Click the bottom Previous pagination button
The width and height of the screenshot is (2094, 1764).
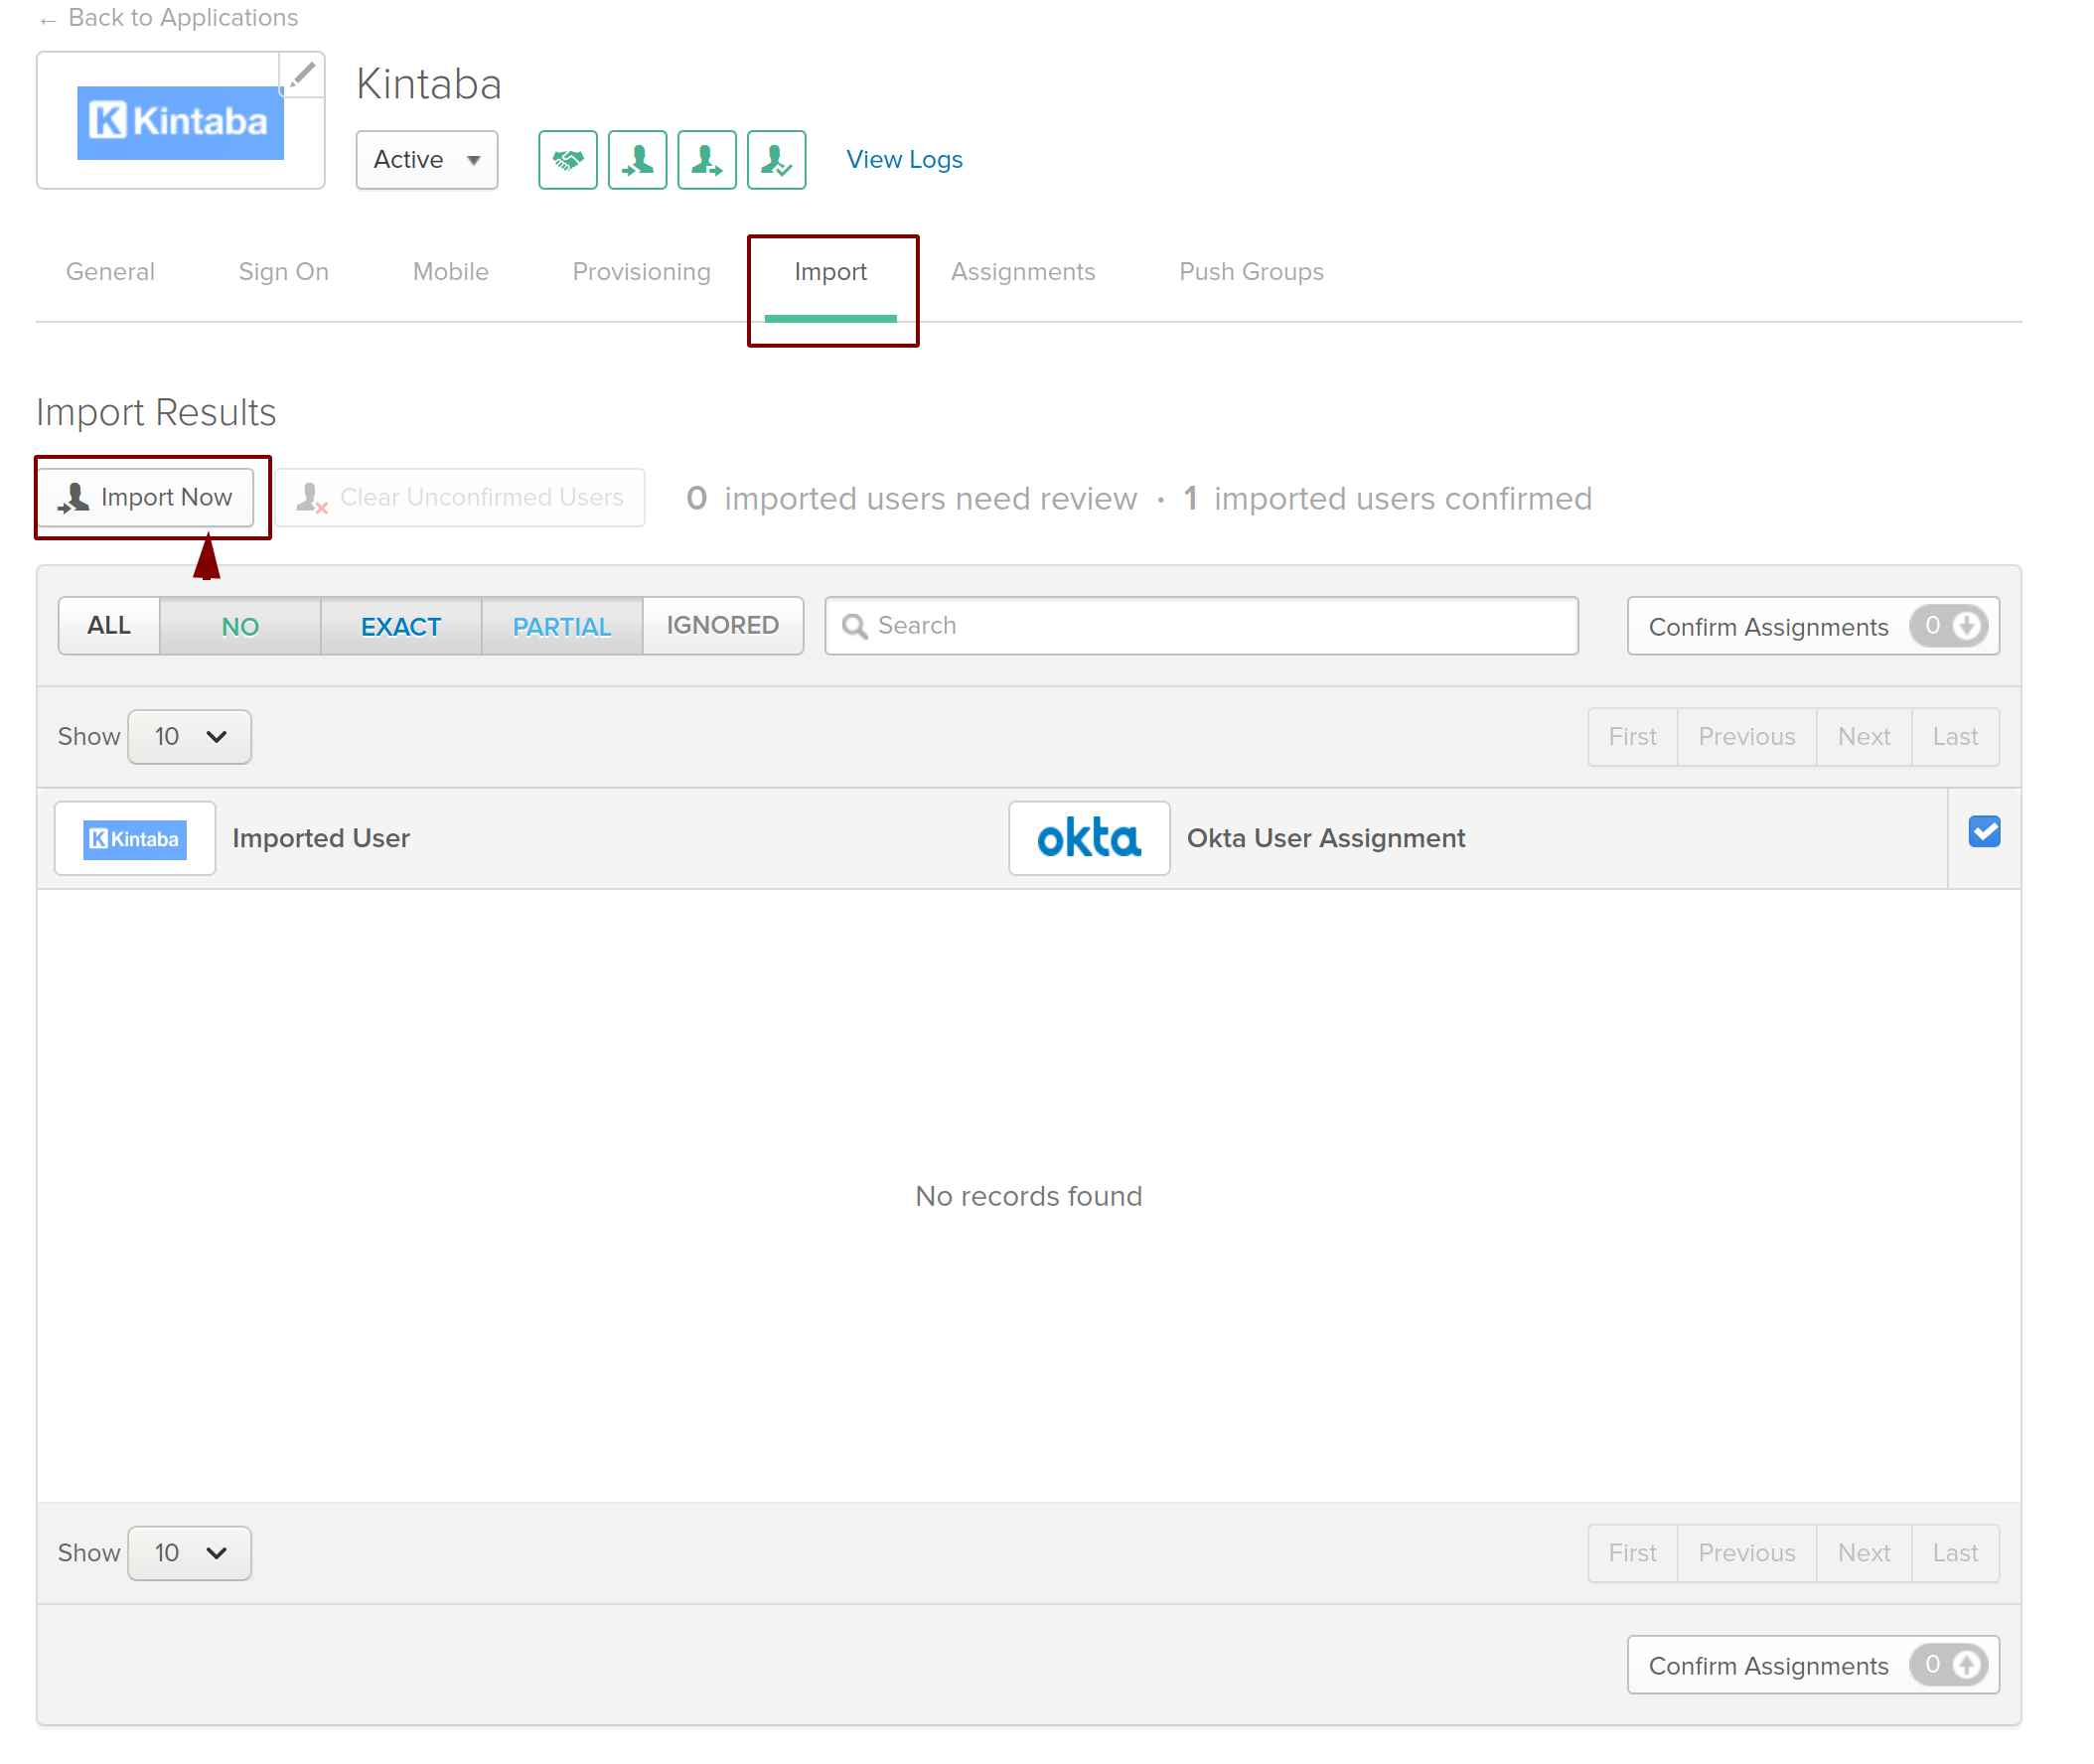point(1747,1553)
